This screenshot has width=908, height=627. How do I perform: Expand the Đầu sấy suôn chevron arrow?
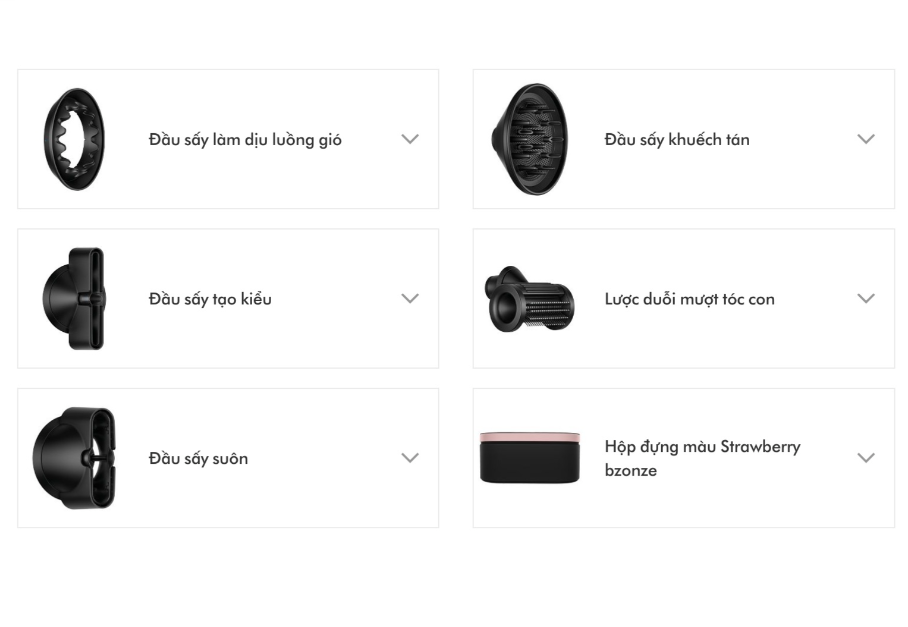[x=410, y=458]
